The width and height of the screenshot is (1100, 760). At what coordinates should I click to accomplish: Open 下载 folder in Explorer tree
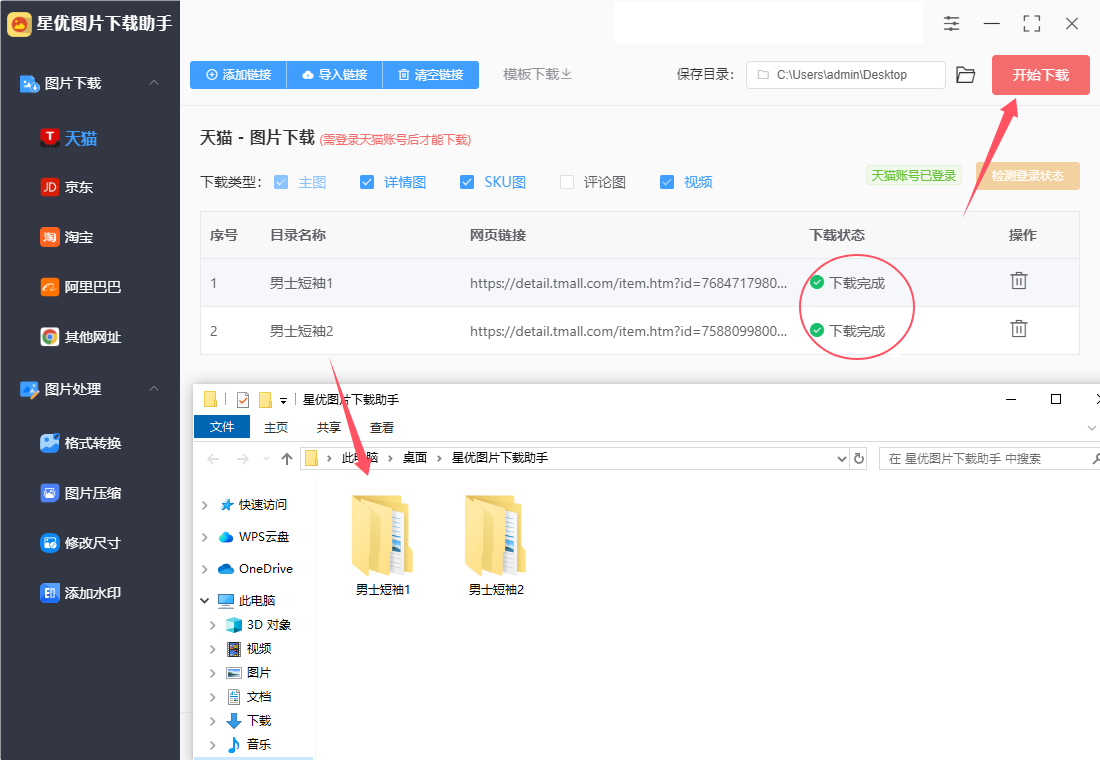248,721
